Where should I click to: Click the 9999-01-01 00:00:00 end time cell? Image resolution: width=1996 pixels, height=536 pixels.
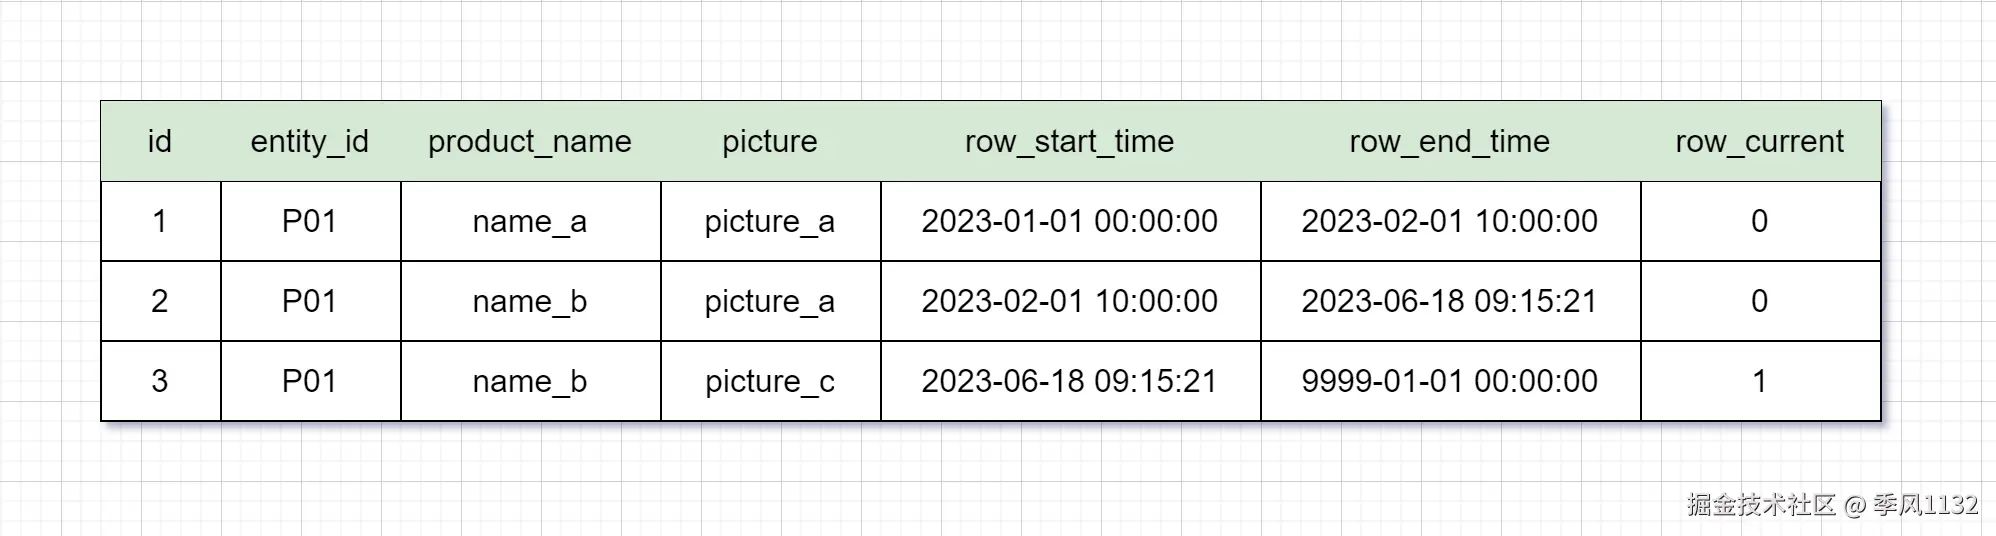point(1450,381)
